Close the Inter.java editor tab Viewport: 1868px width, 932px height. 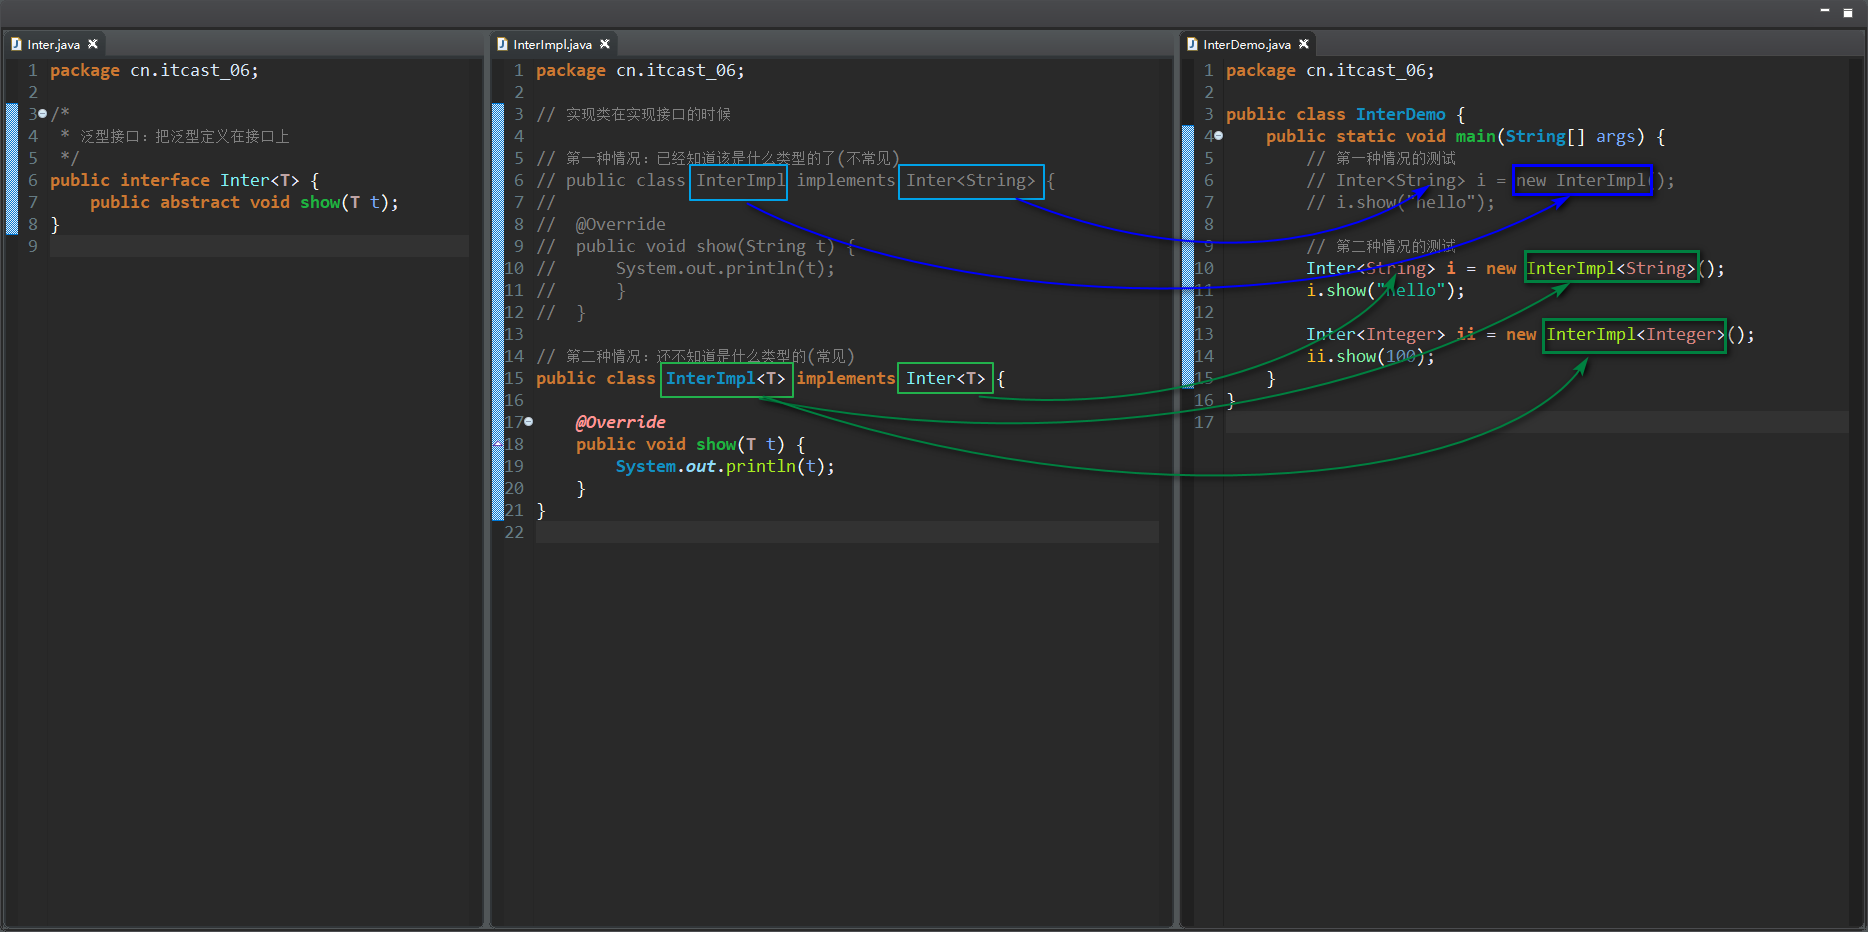[x=93, y=44]
